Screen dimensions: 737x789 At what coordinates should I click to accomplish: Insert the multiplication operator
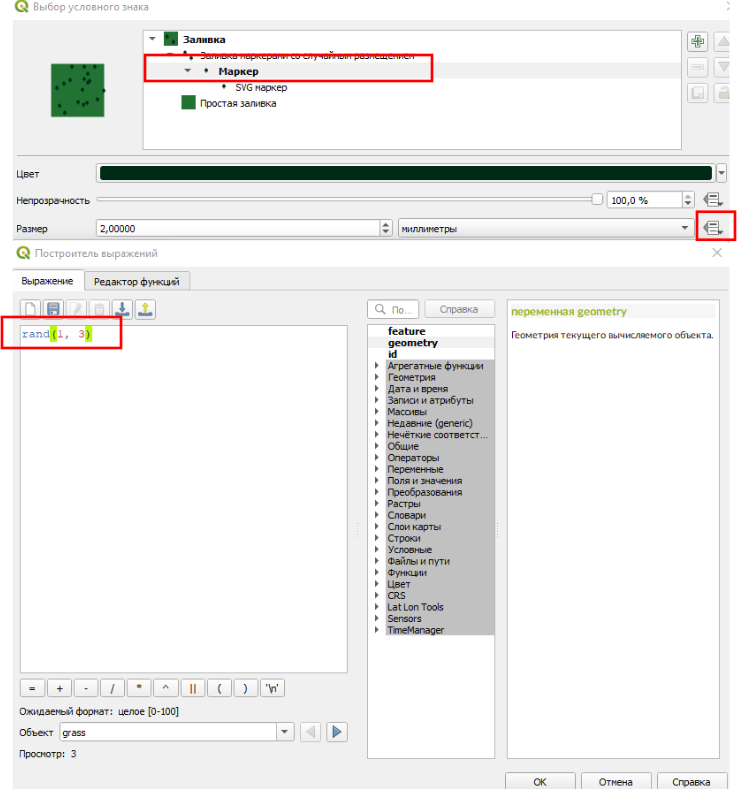(x=139, y=688)
